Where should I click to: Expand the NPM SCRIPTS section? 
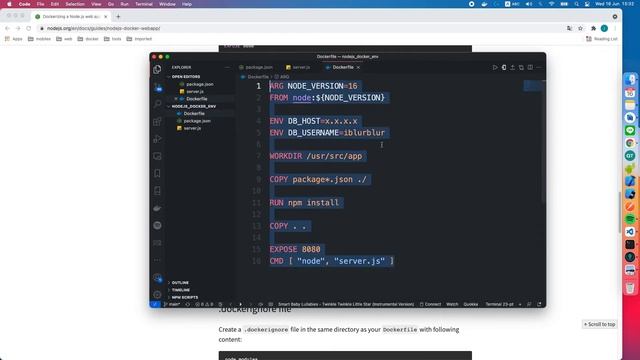tap(184, 297)
